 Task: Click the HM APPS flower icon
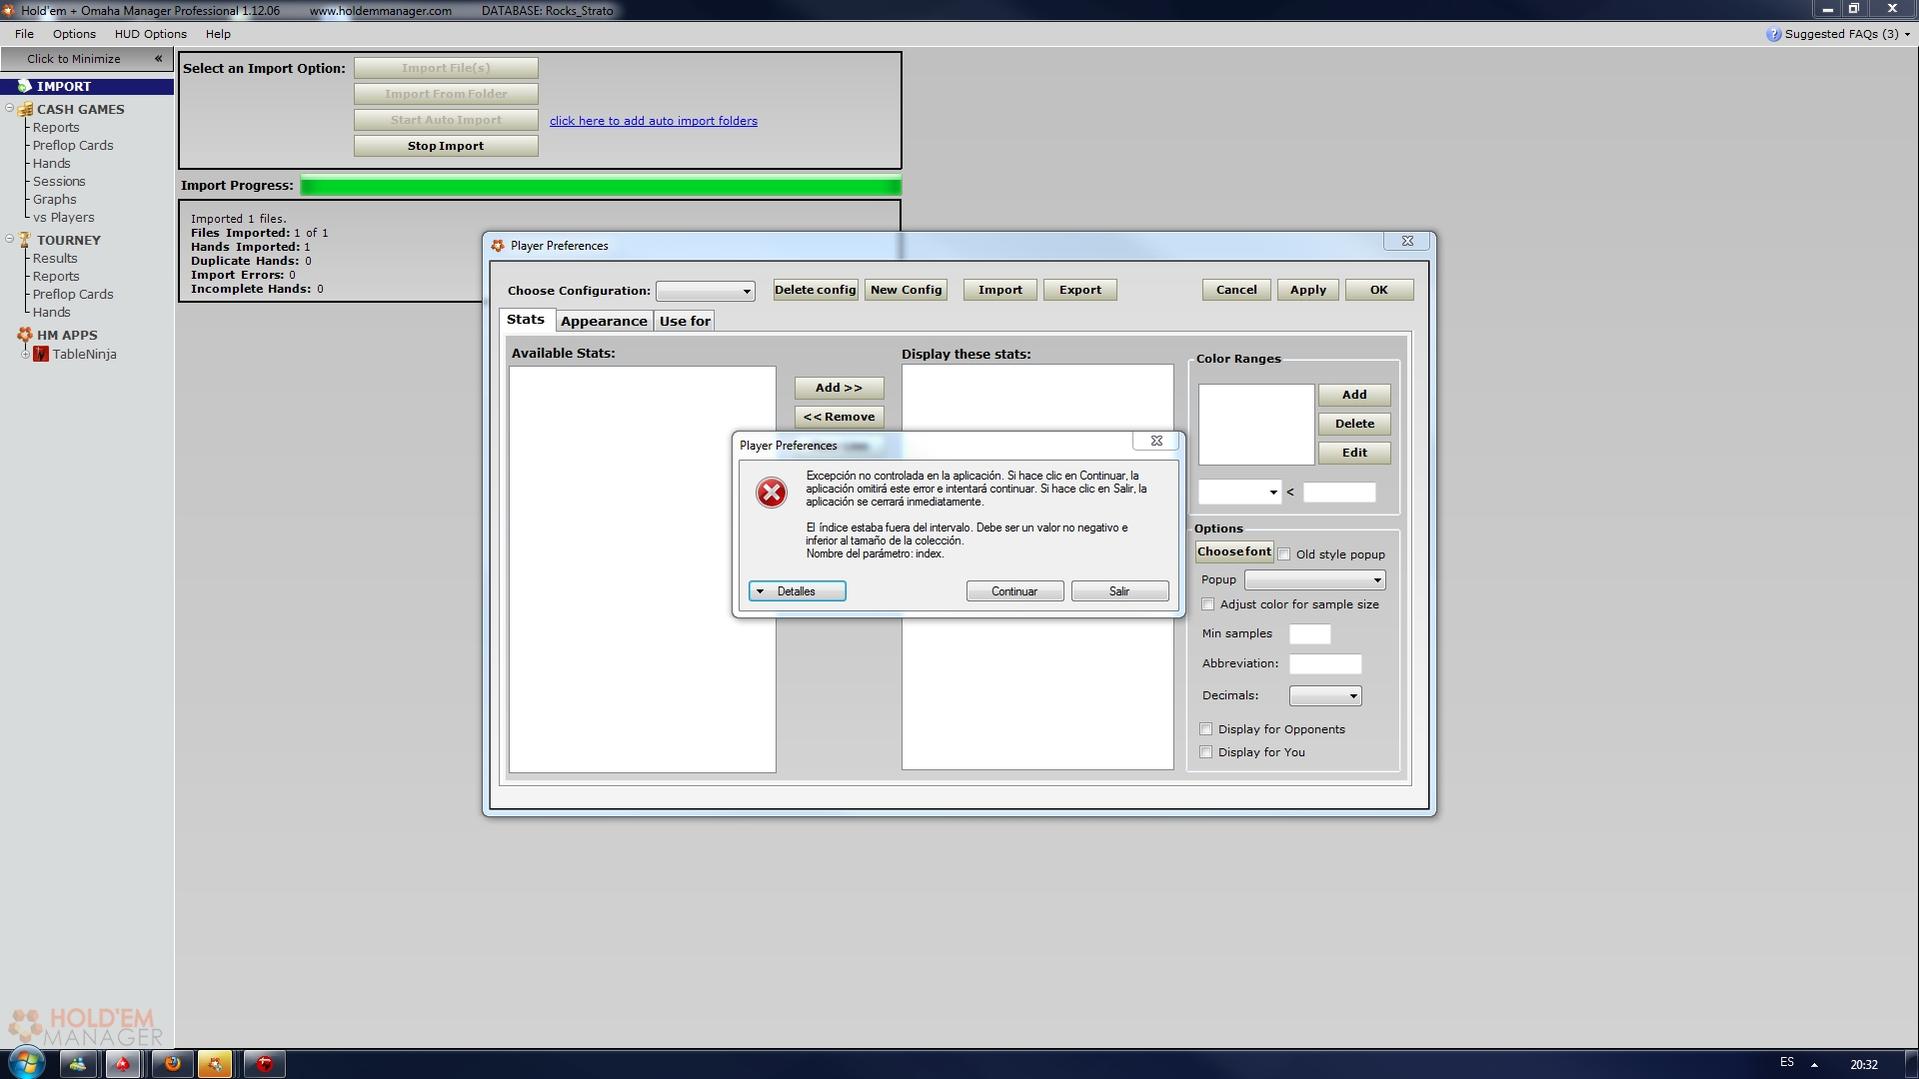(25, 335)
